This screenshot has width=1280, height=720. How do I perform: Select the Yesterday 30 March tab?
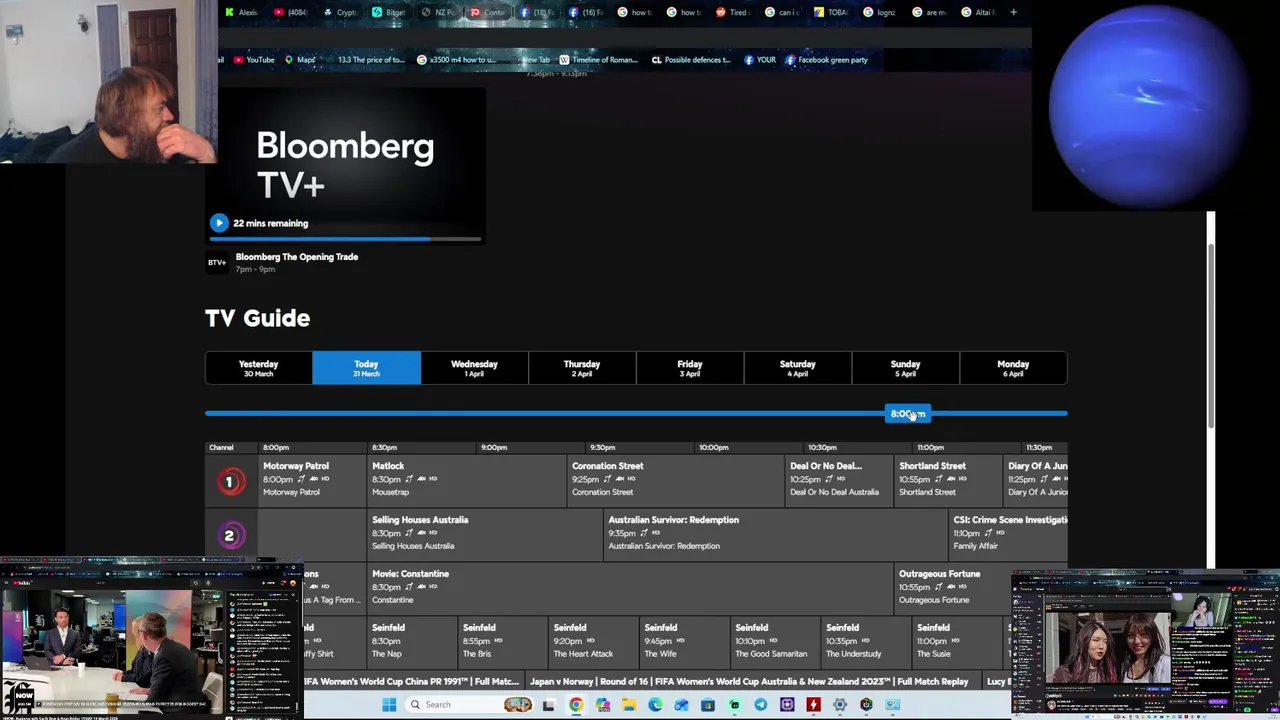pos(258,368)
